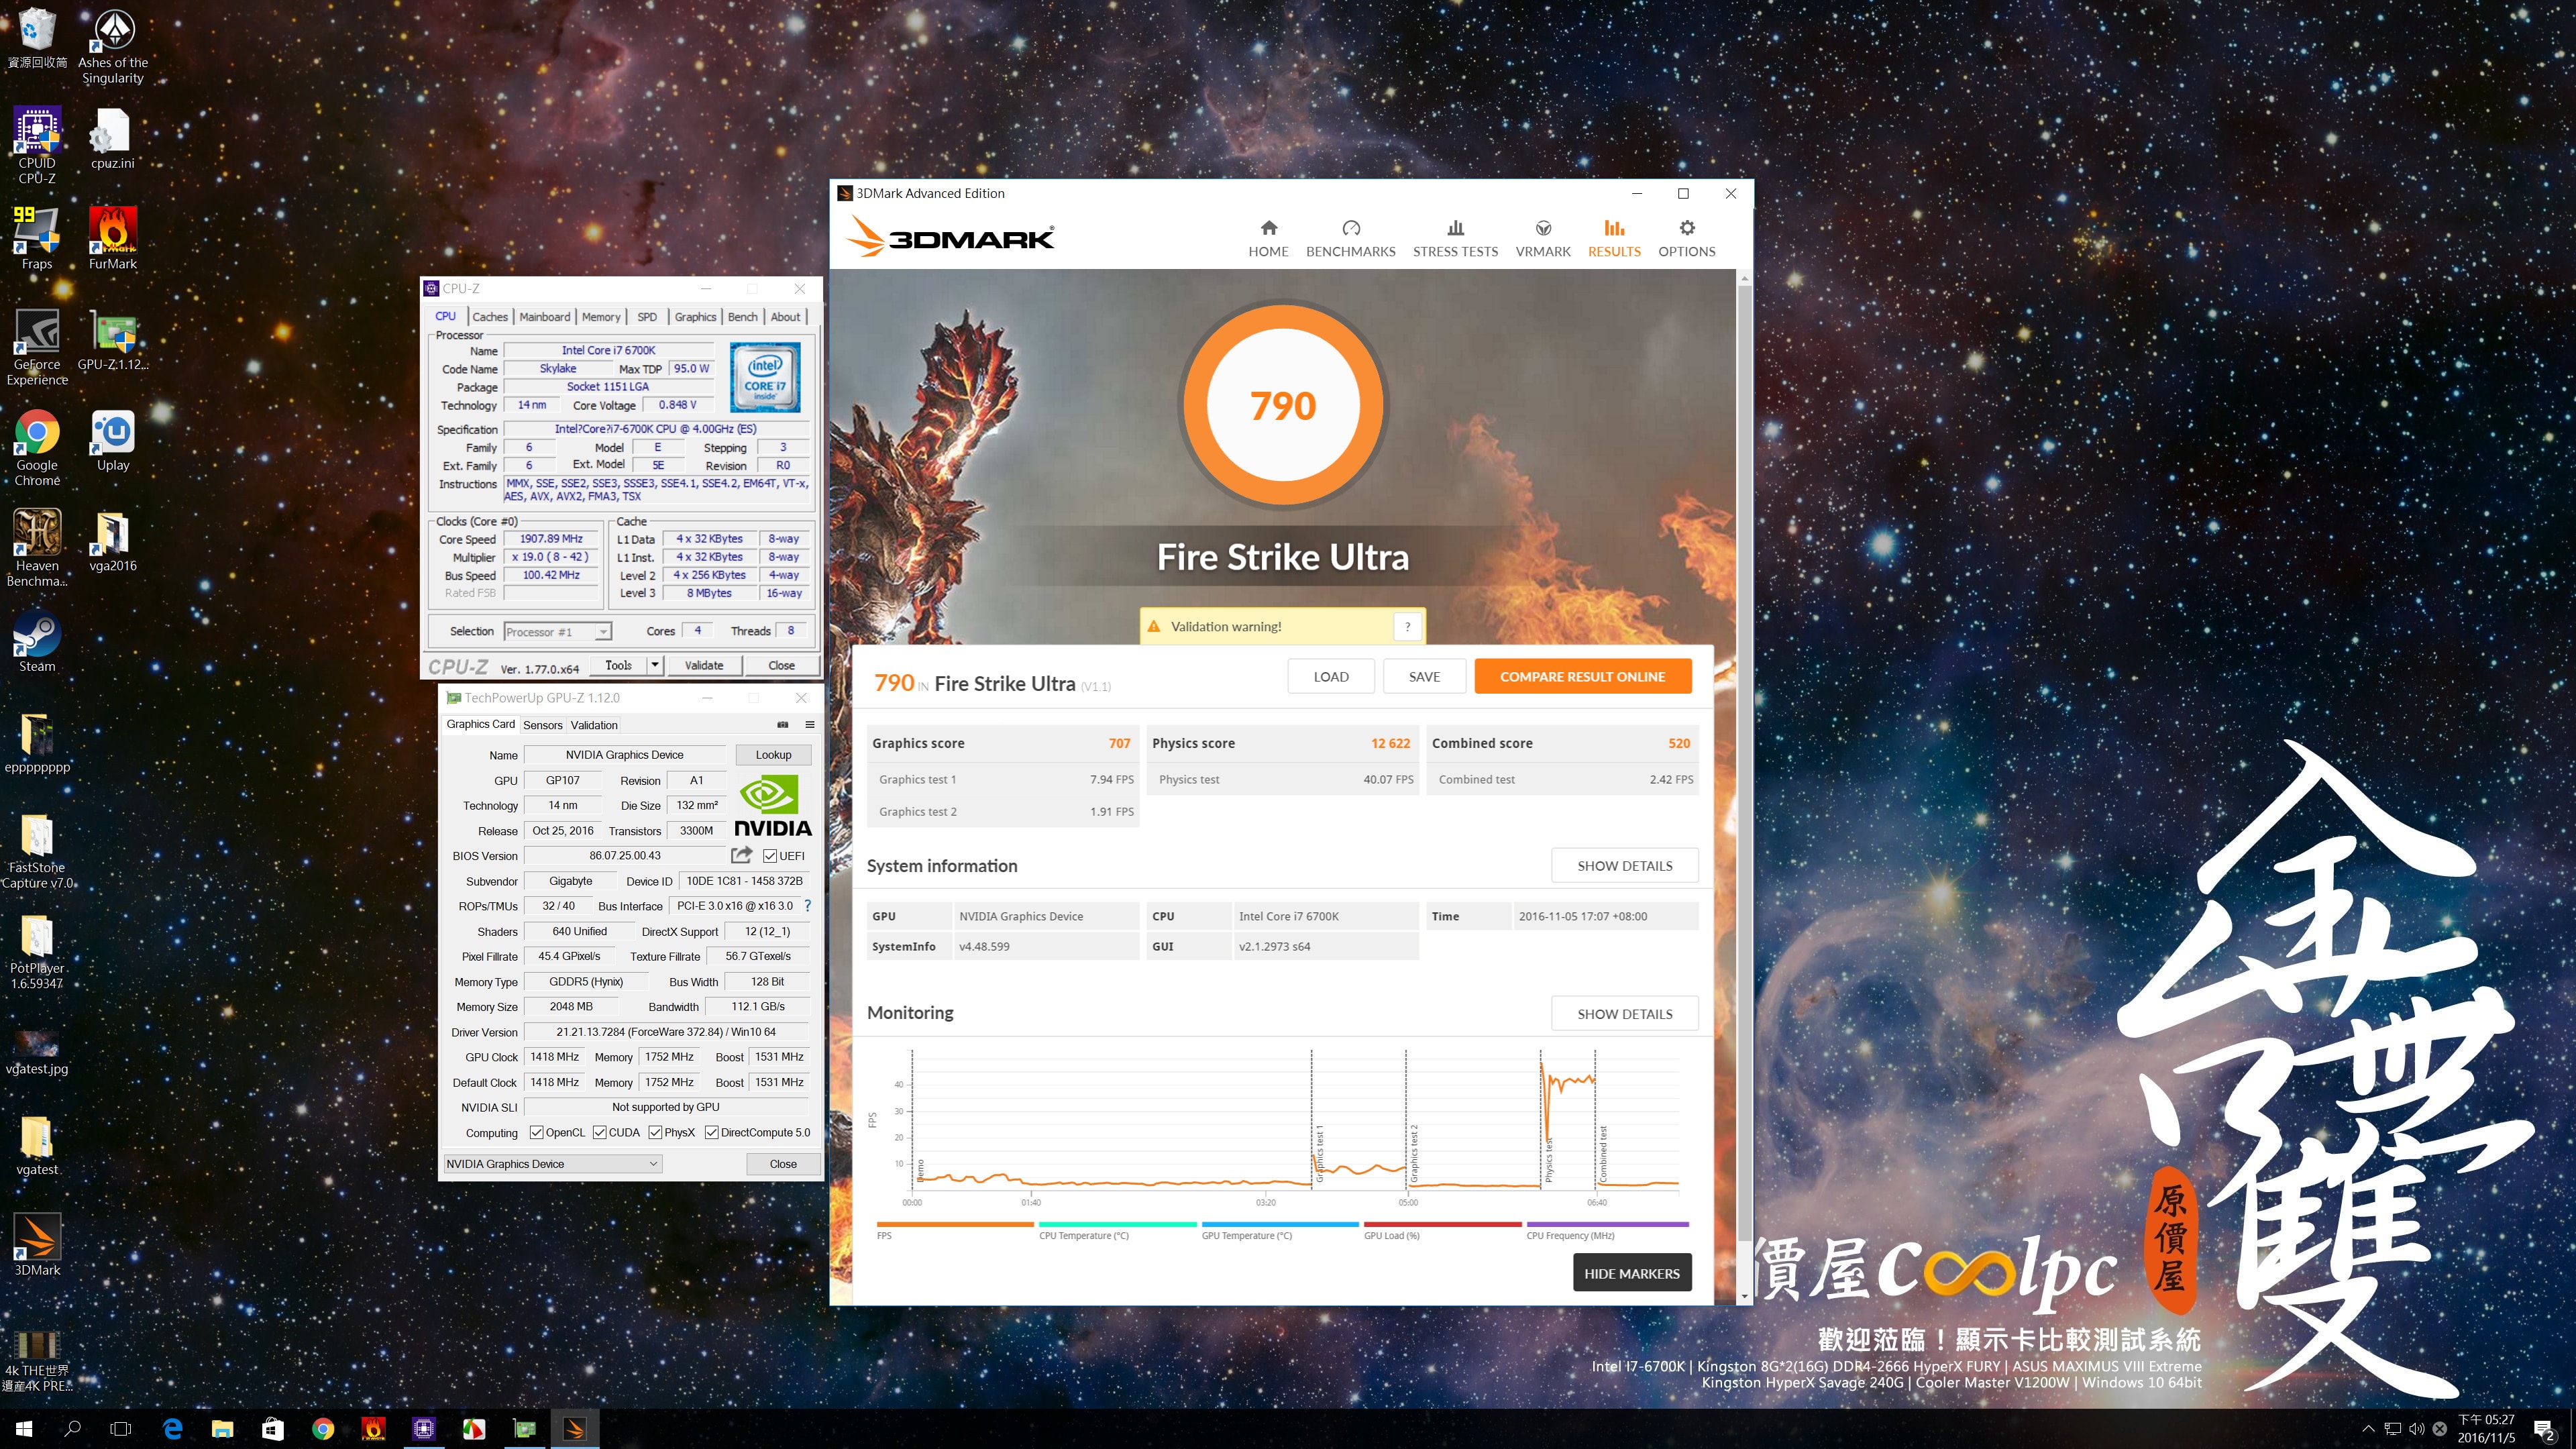Click the GPU-Z screenshot camera icon
This screenshot has height=1449, width=2576.
783,725
